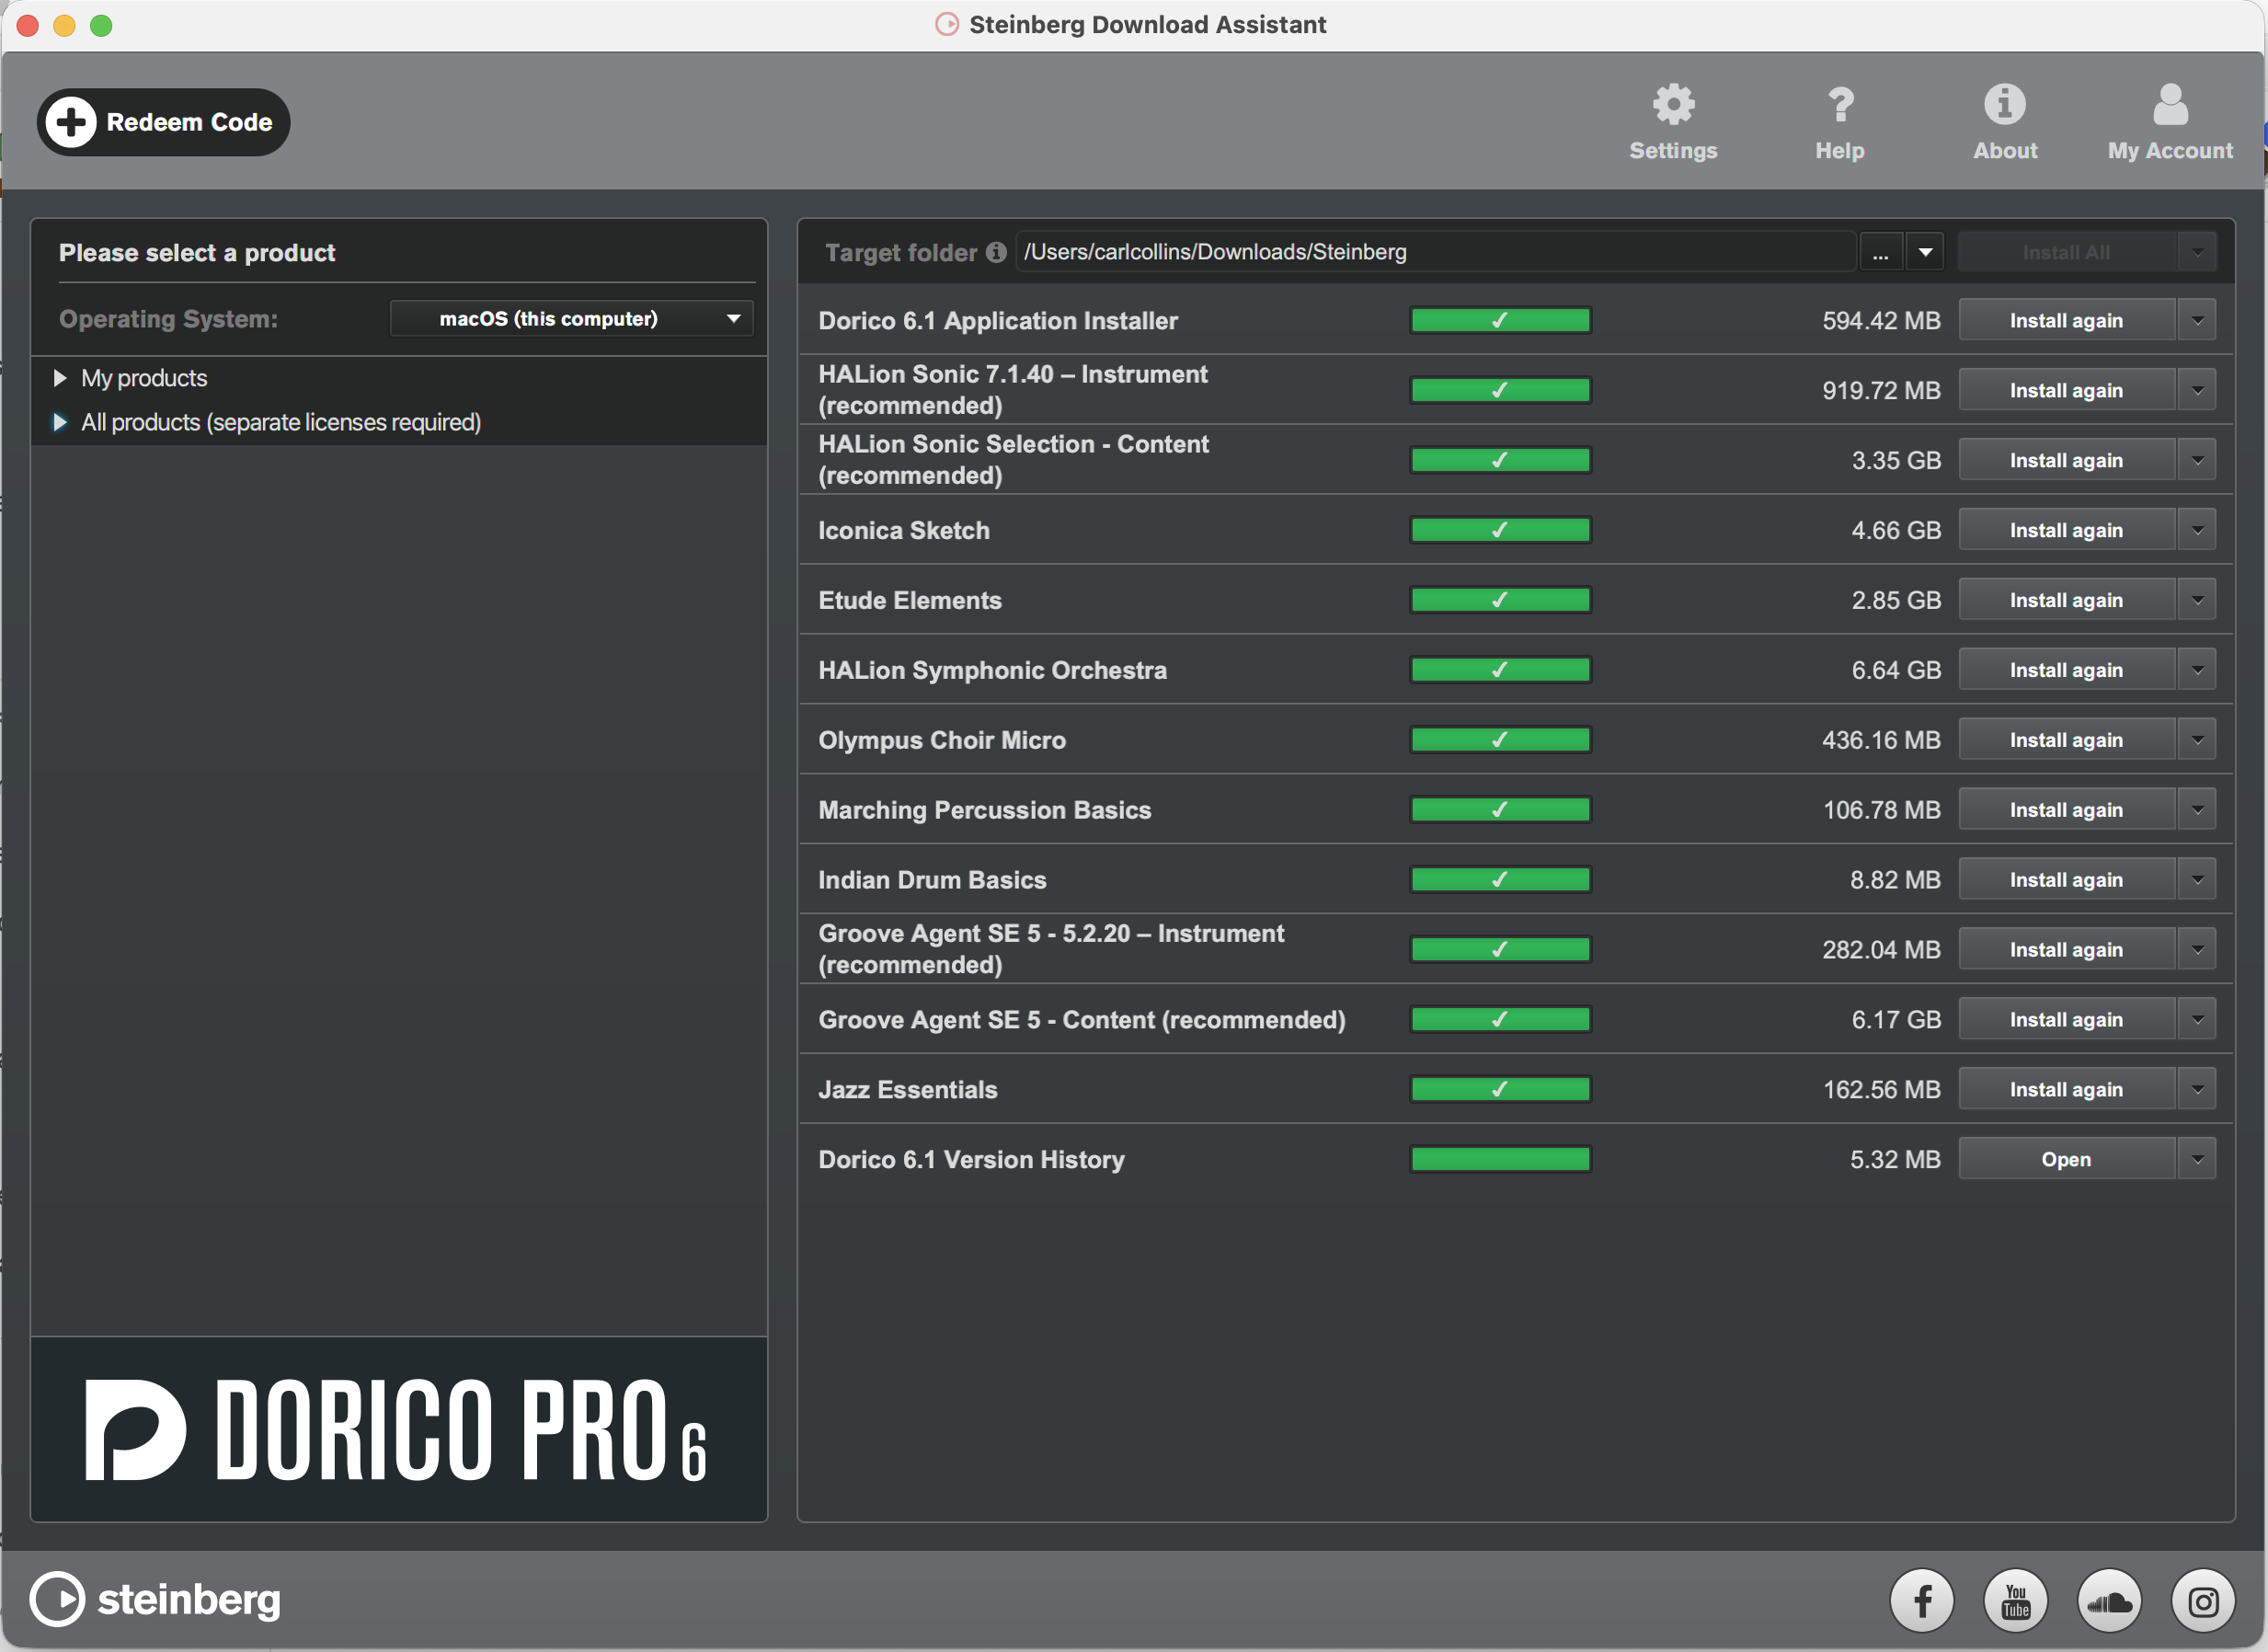Screen dimensions: 2268x1652
Task: Click Open for Dorico 6.1 Version History
Action: pos(2066,1159)
